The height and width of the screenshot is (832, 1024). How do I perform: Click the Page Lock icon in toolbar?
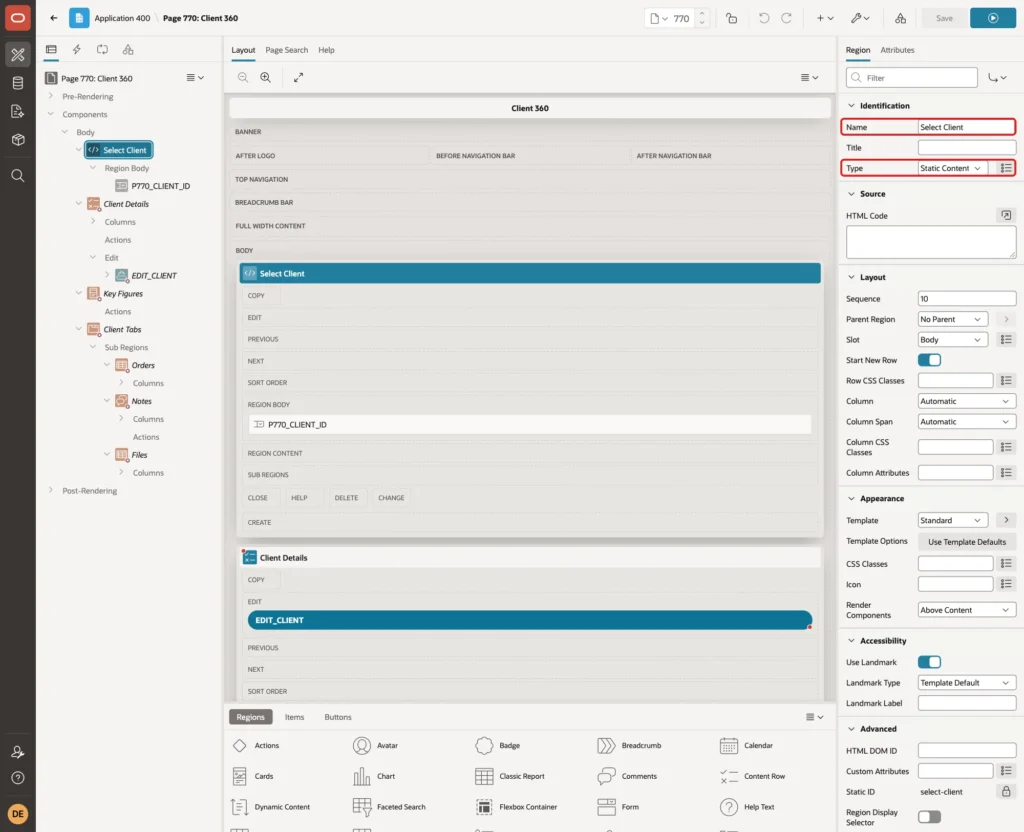point(731,18)
